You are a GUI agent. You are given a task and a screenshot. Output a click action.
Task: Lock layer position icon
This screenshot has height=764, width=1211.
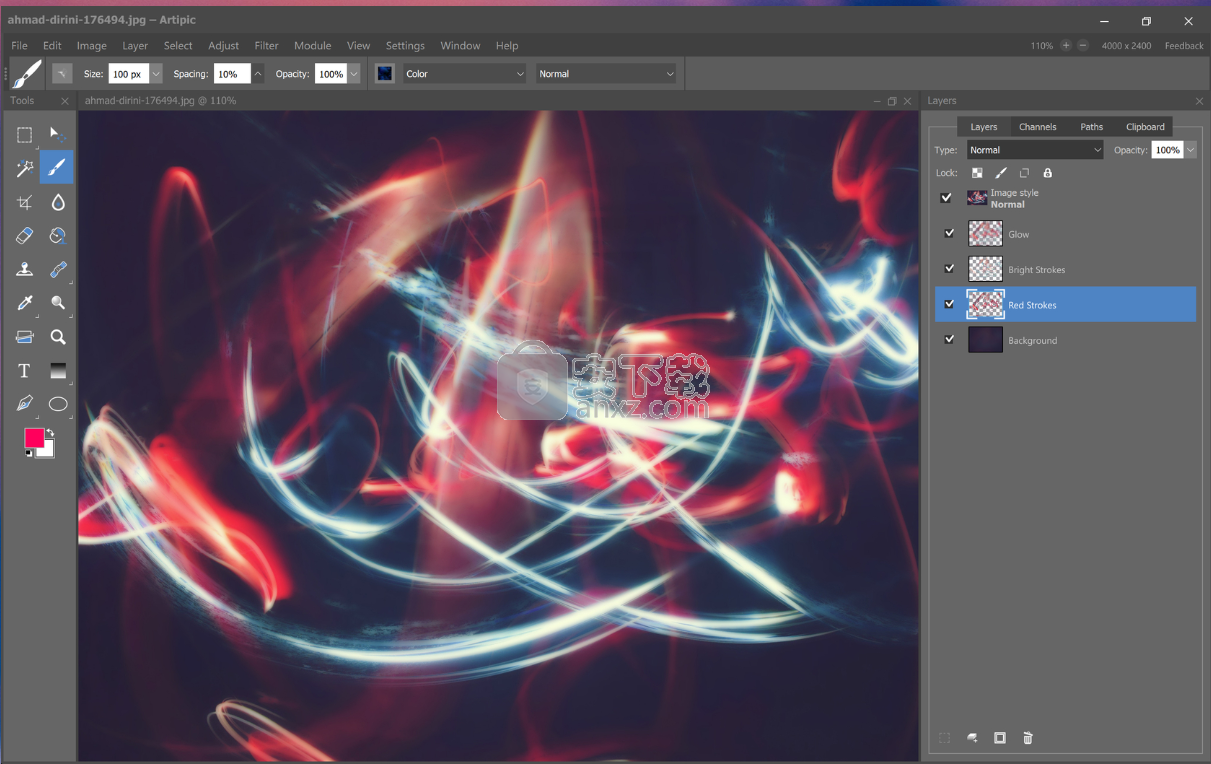pos(1024,173)
